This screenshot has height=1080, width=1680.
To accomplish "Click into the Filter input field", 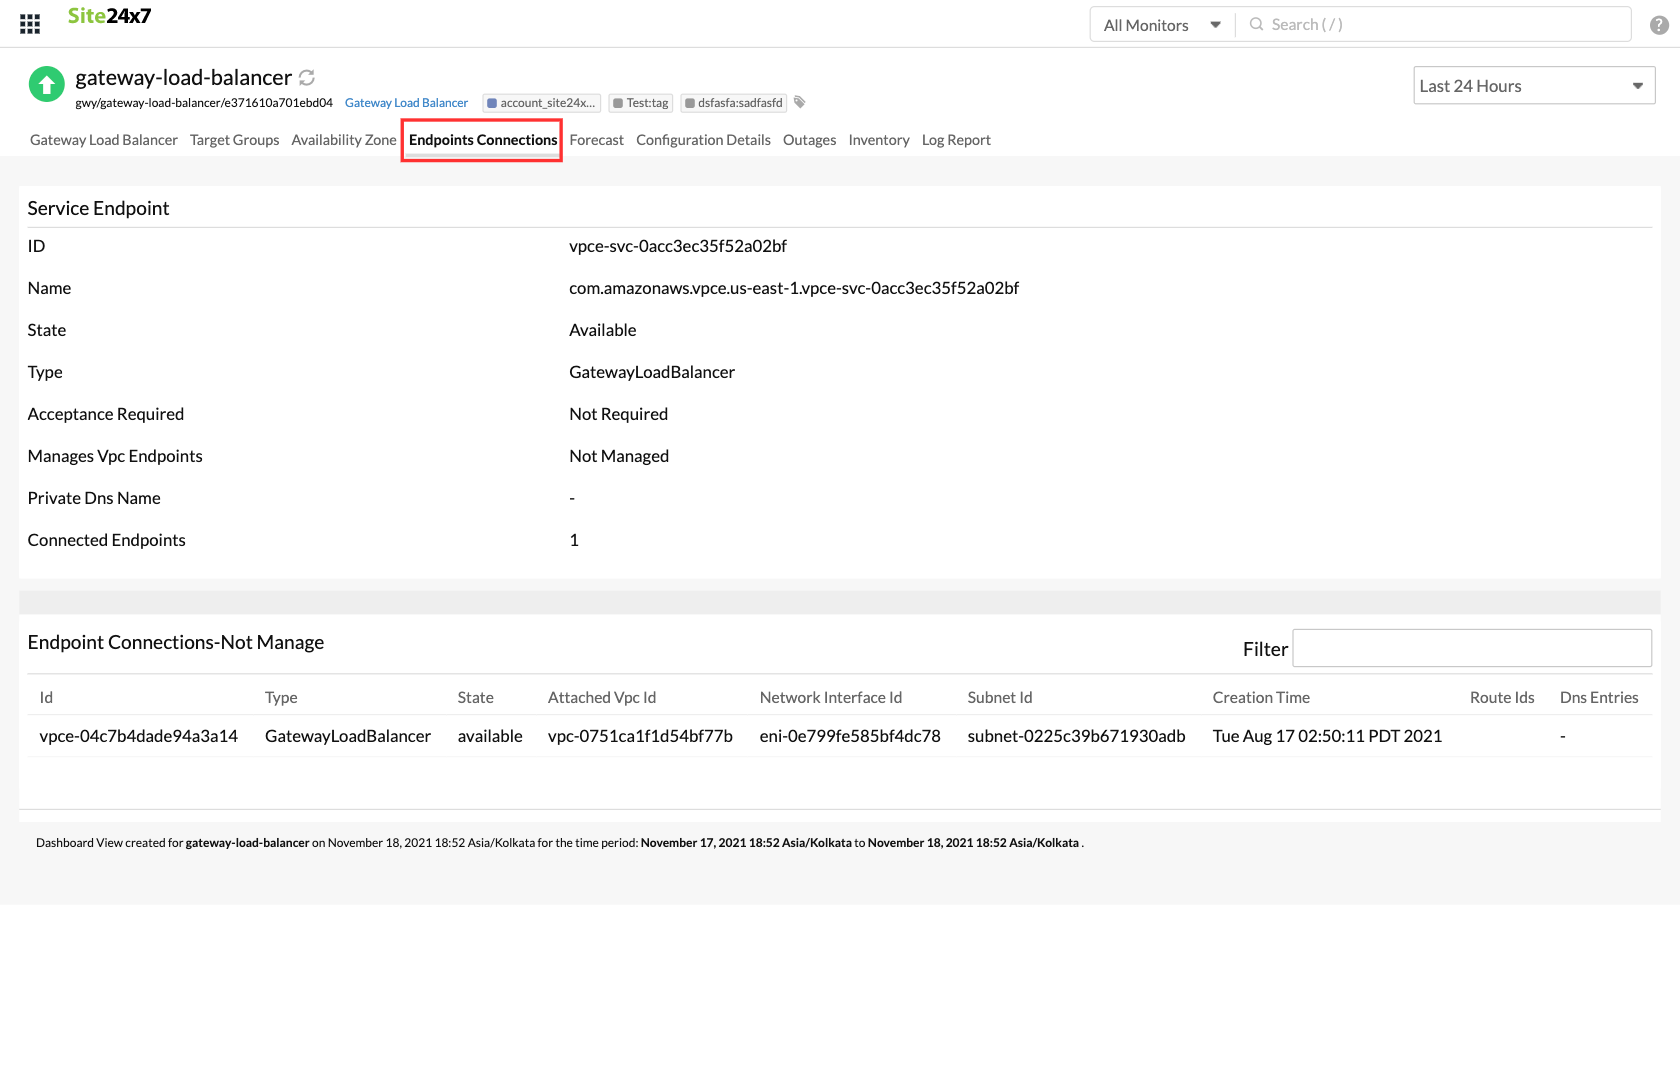I will [x=1472, y=648].
